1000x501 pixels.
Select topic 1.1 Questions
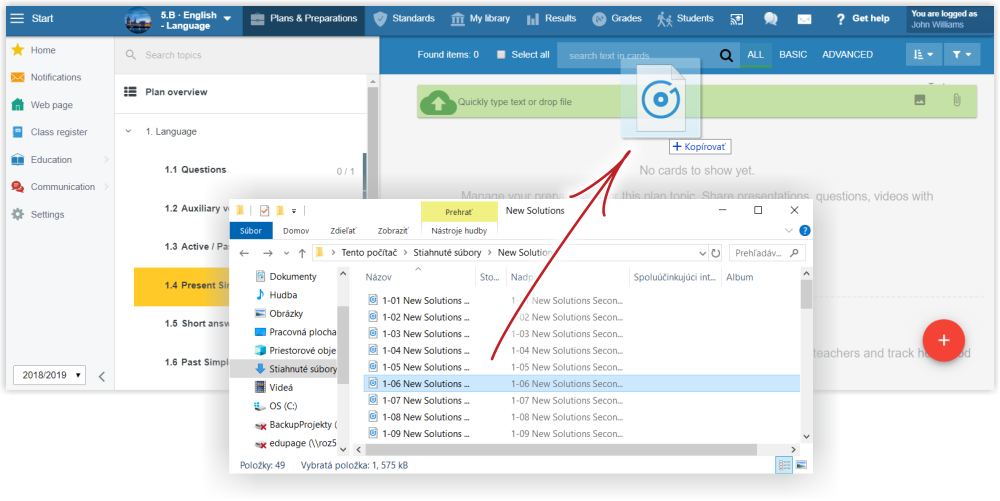pos(195,170)
